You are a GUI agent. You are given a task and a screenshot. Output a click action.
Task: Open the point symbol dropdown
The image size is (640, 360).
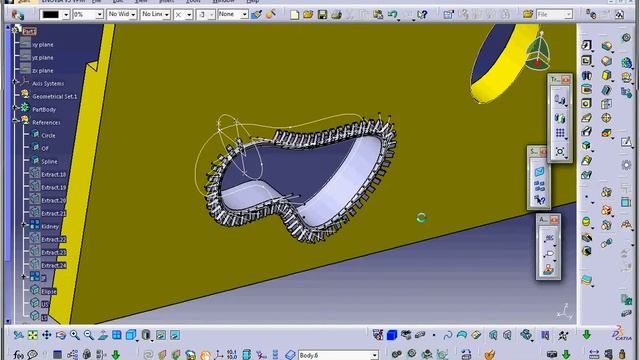(189, 15)
